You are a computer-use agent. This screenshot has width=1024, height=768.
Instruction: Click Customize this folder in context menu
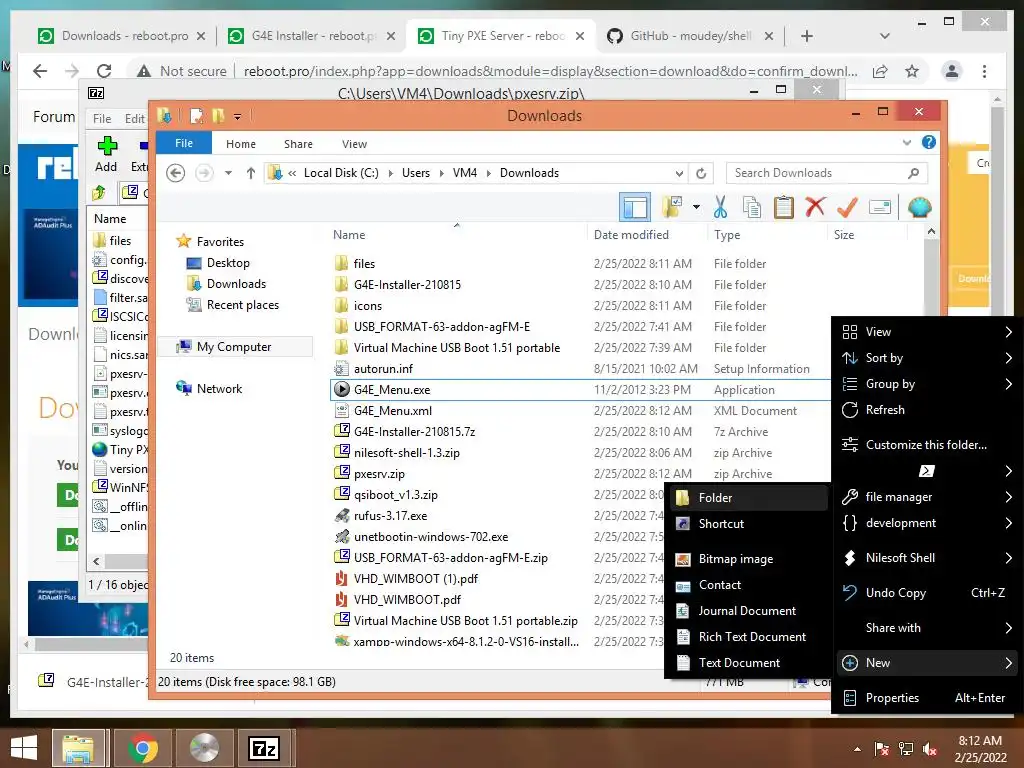927,445
